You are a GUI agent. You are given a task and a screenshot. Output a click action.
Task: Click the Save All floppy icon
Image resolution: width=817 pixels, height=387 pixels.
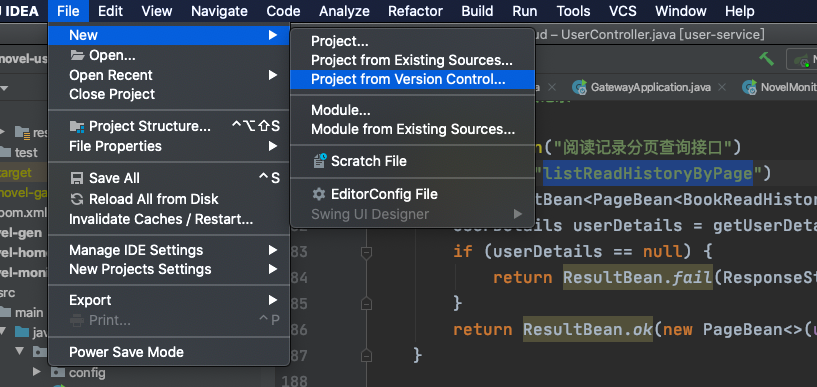[x=77, y=179]
